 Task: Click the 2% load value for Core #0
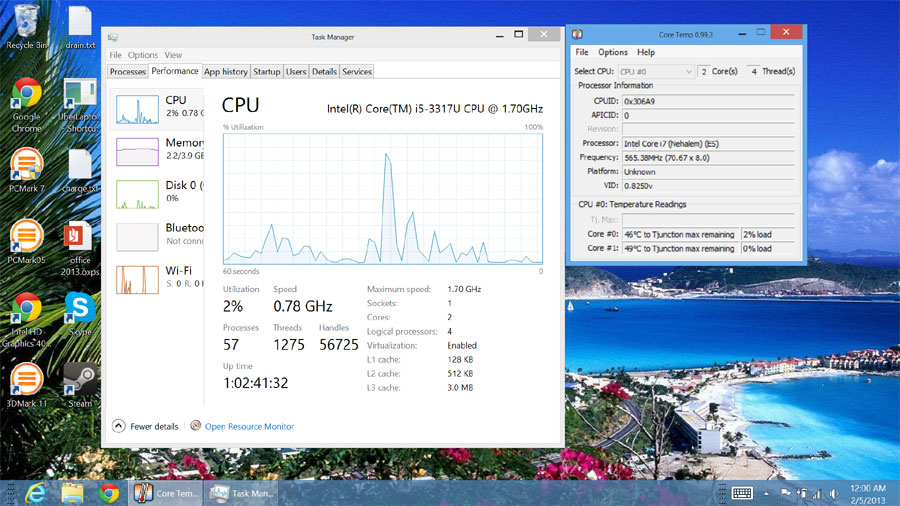768,235
